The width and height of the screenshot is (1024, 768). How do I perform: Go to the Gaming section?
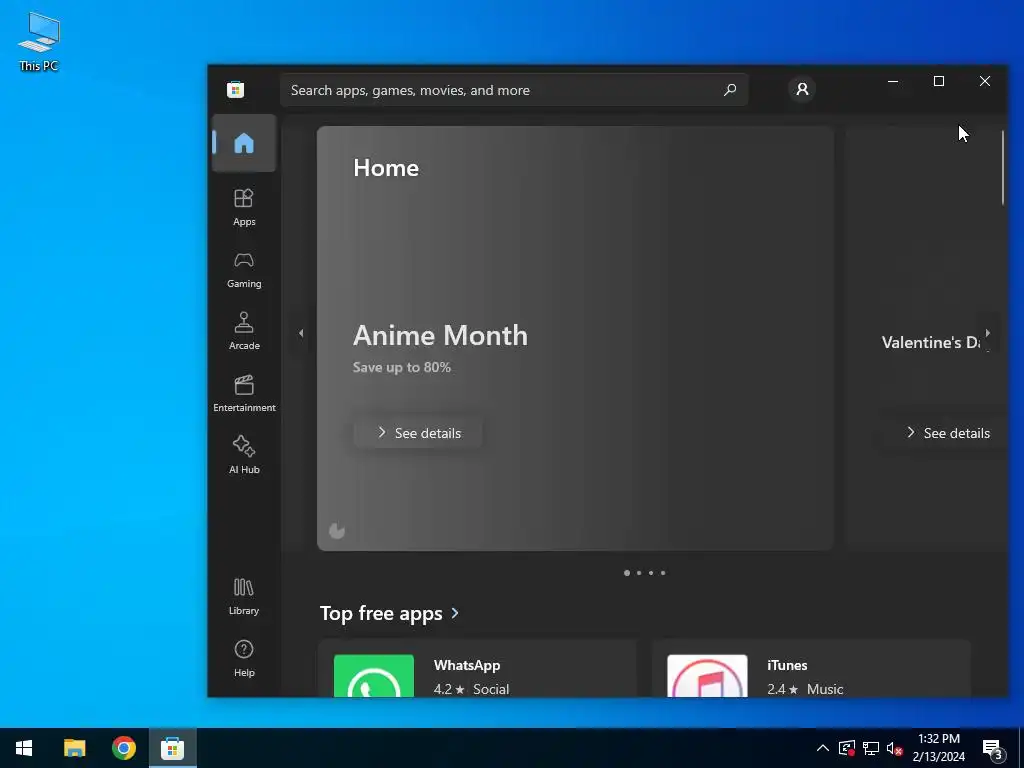pos(244,269)
